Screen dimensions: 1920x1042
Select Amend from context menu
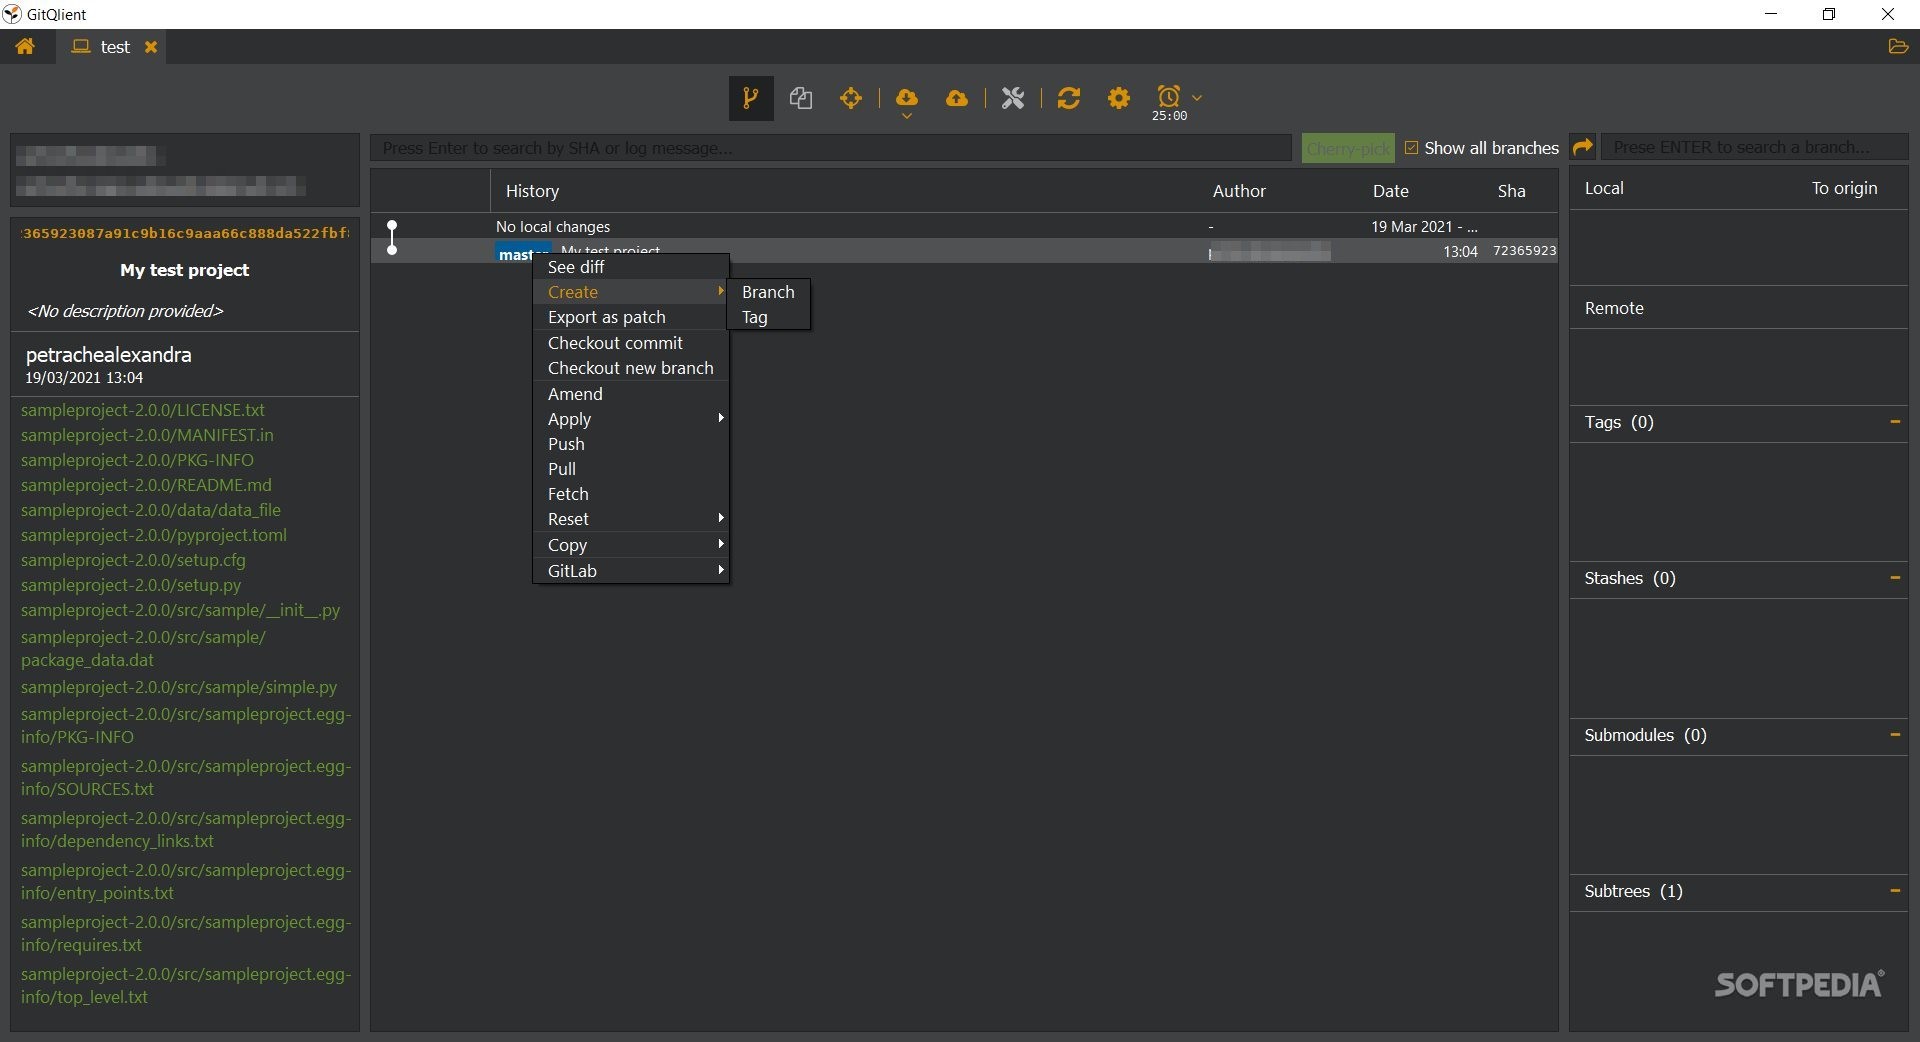pyautogui.click(x=630, y=394)
